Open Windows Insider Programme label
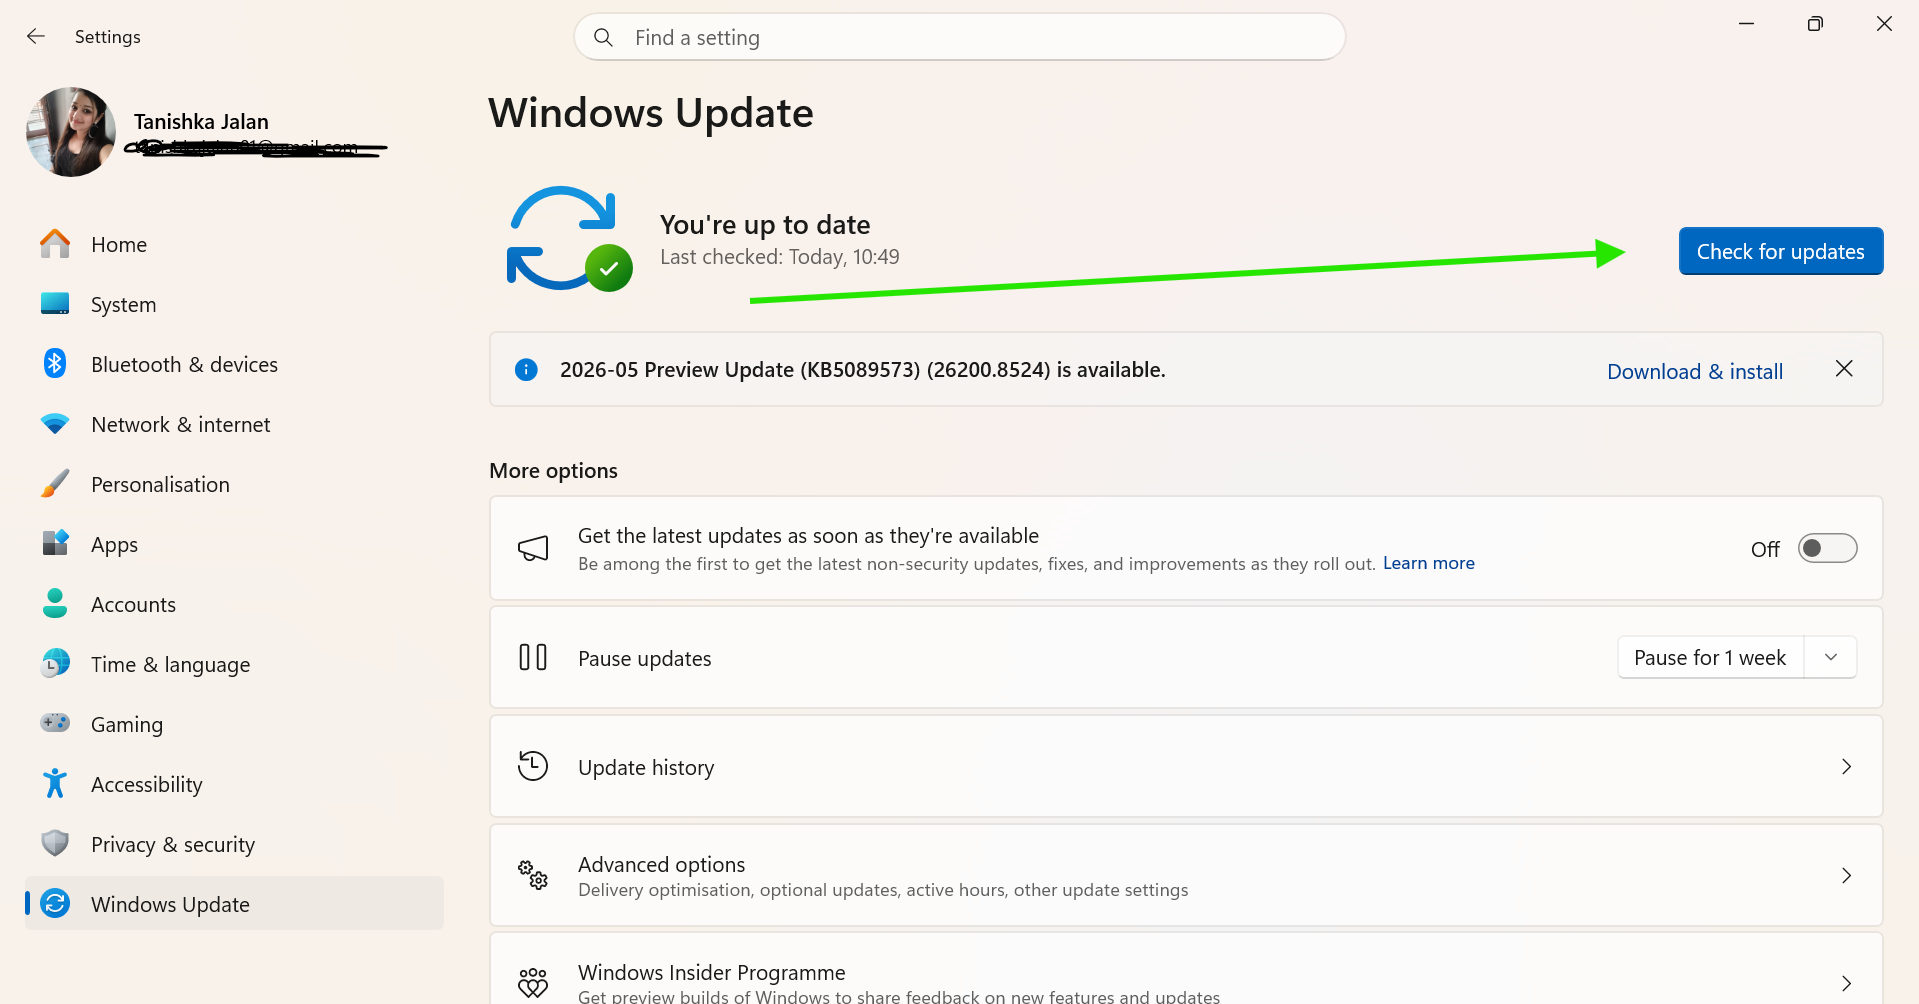1919x1004 pixels. 712,972
